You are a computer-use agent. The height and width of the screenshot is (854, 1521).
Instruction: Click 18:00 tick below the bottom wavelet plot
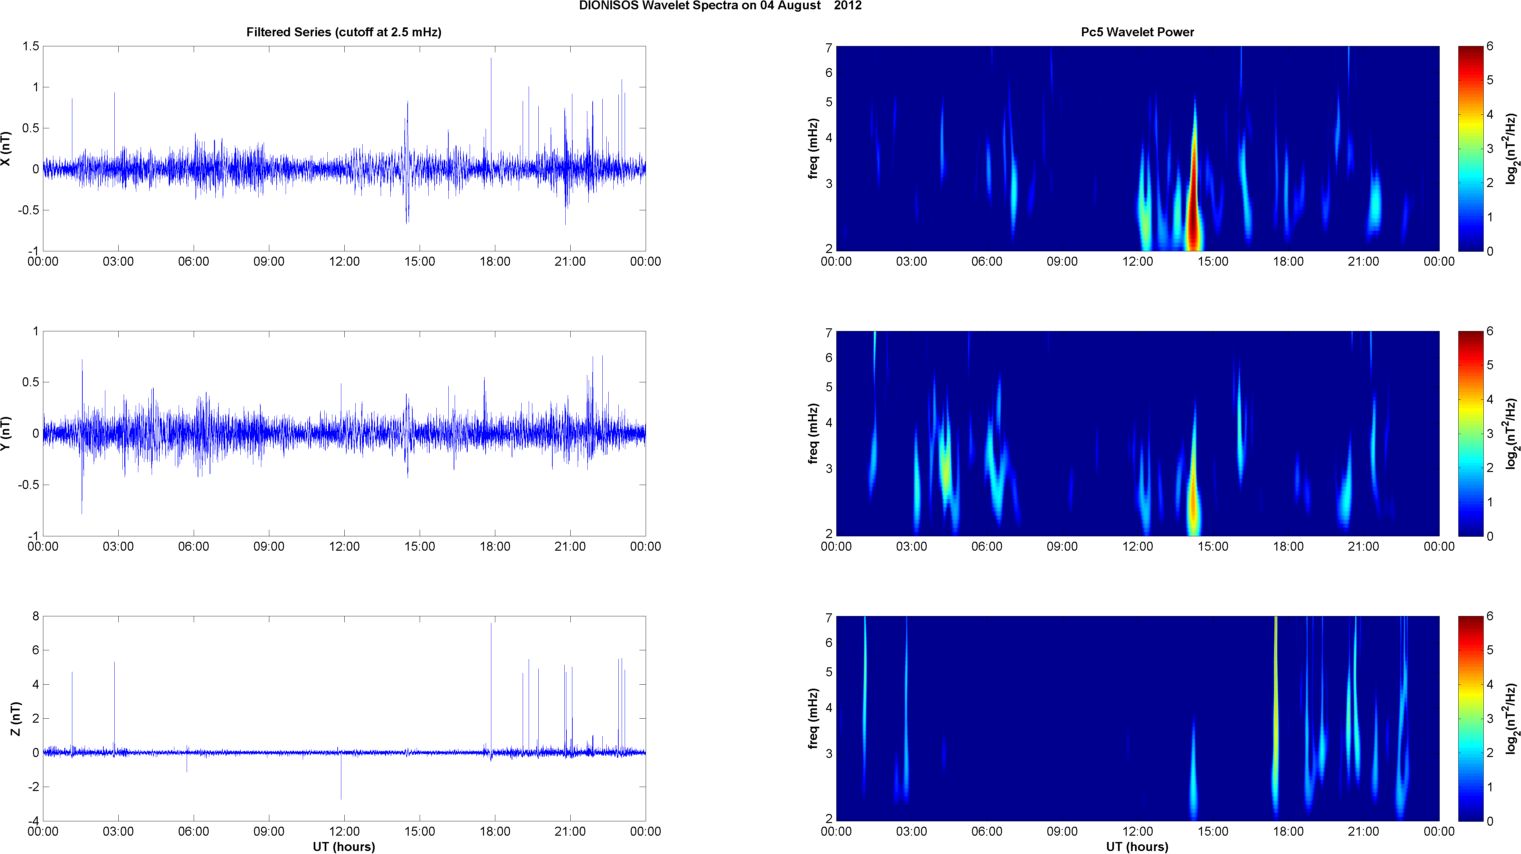point(1288,832)
